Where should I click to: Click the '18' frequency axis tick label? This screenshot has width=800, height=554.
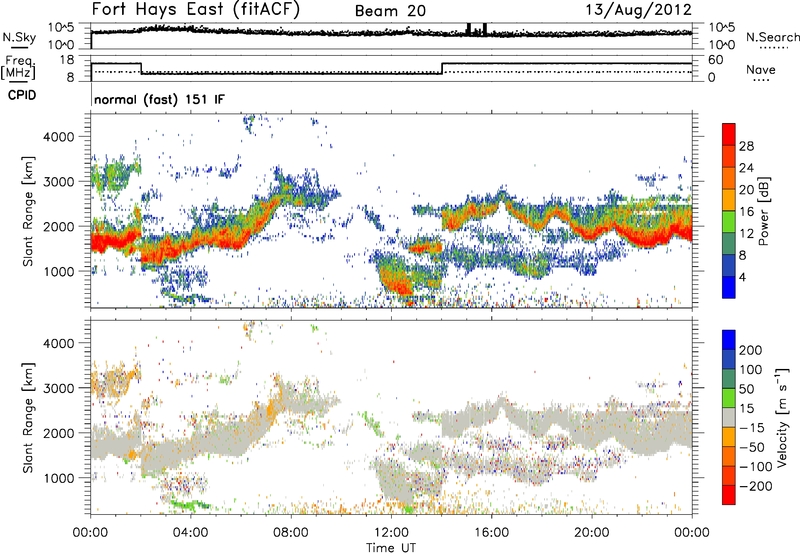[x=67, y=60]
